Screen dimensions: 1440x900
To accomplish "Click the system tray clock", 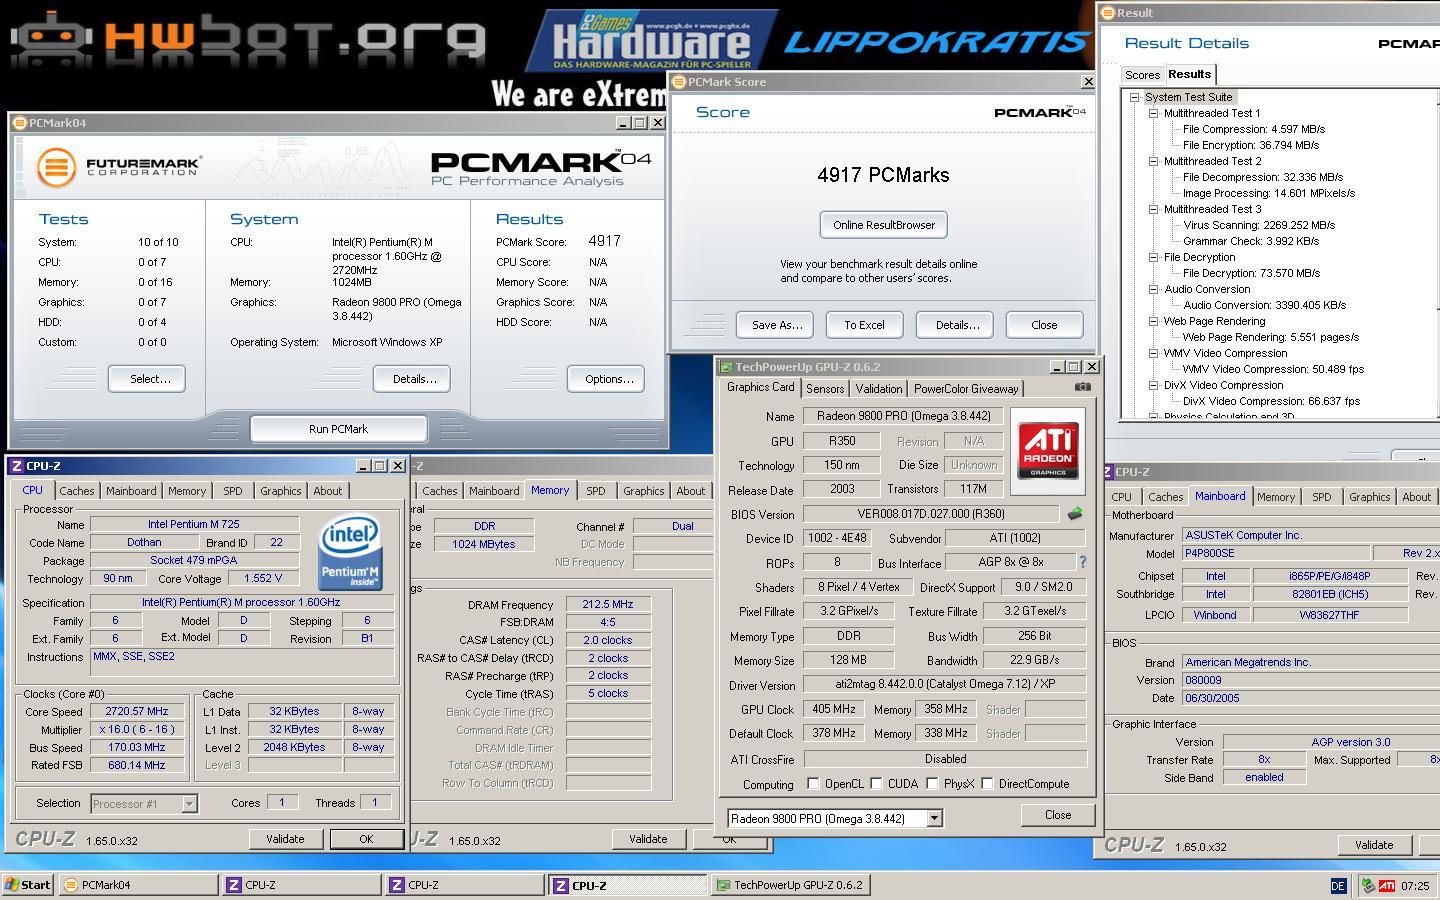I will tap(1415, 885).
